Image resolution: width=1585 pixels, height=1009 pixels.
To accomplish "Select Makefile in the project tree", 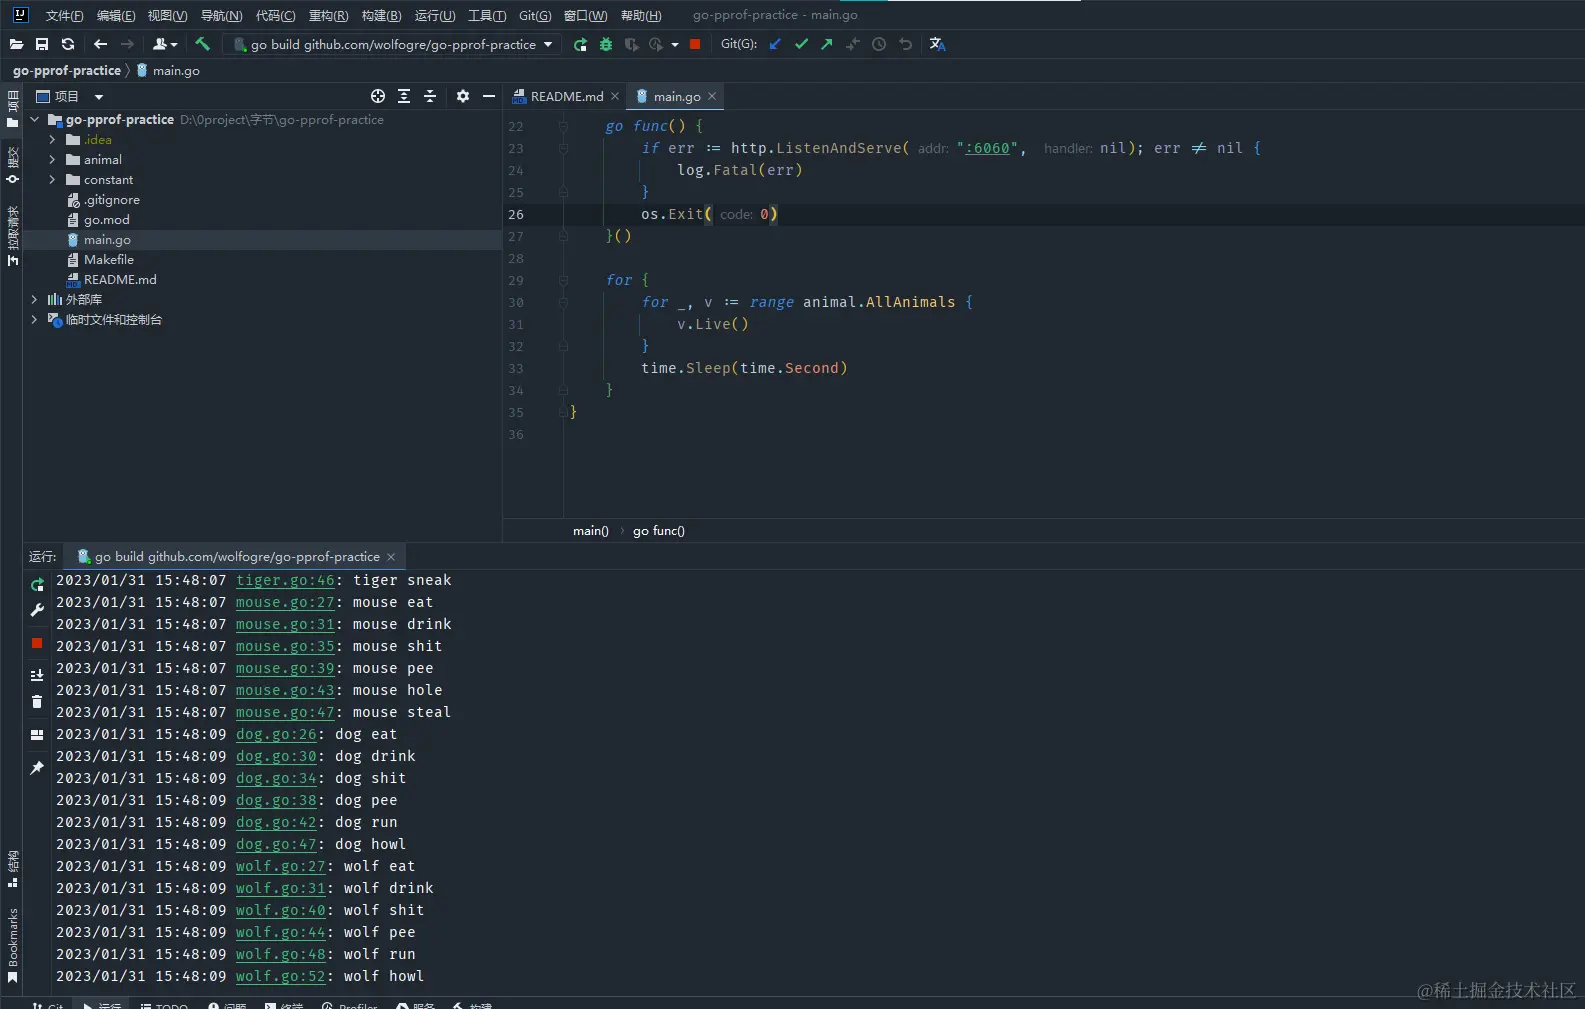I will 108,259.
